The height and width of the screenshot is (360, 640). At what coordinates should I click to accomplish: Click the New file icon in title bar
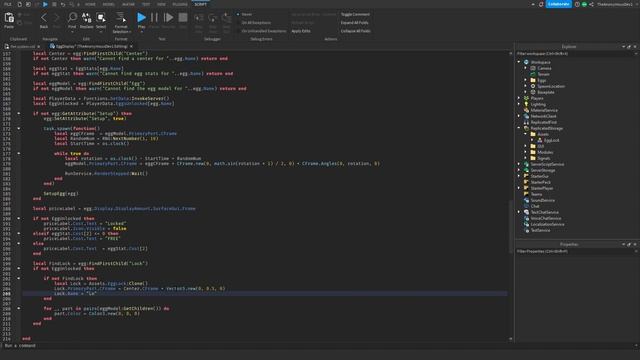[x=19, y=4]
